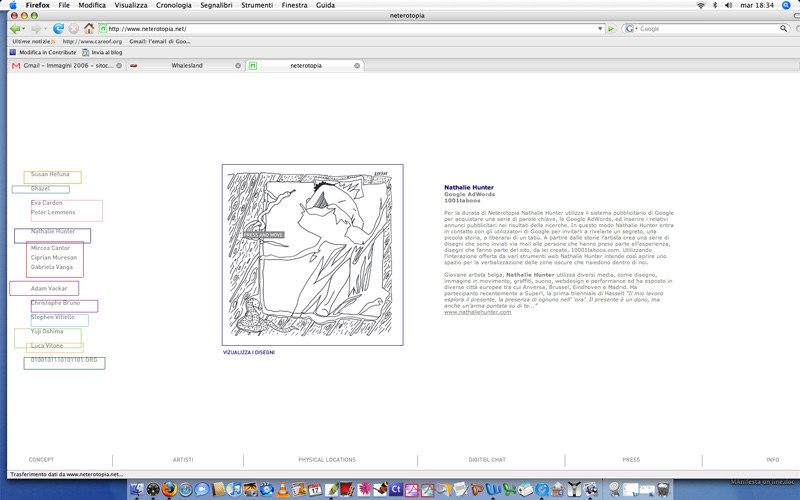This screenshot has height=500, width=800.
Task: Open the Trash in the Dock
Action: point(663,490)
